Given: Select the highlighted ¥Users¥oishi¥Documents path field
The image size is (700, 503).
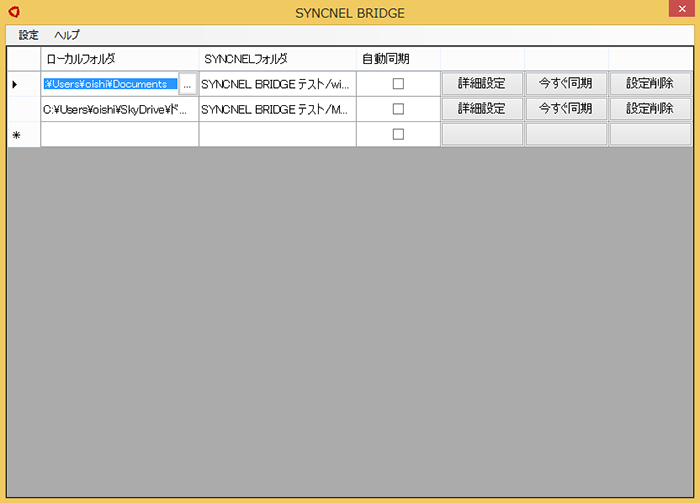Looking at the screenshot, I should tap(110, 84).
